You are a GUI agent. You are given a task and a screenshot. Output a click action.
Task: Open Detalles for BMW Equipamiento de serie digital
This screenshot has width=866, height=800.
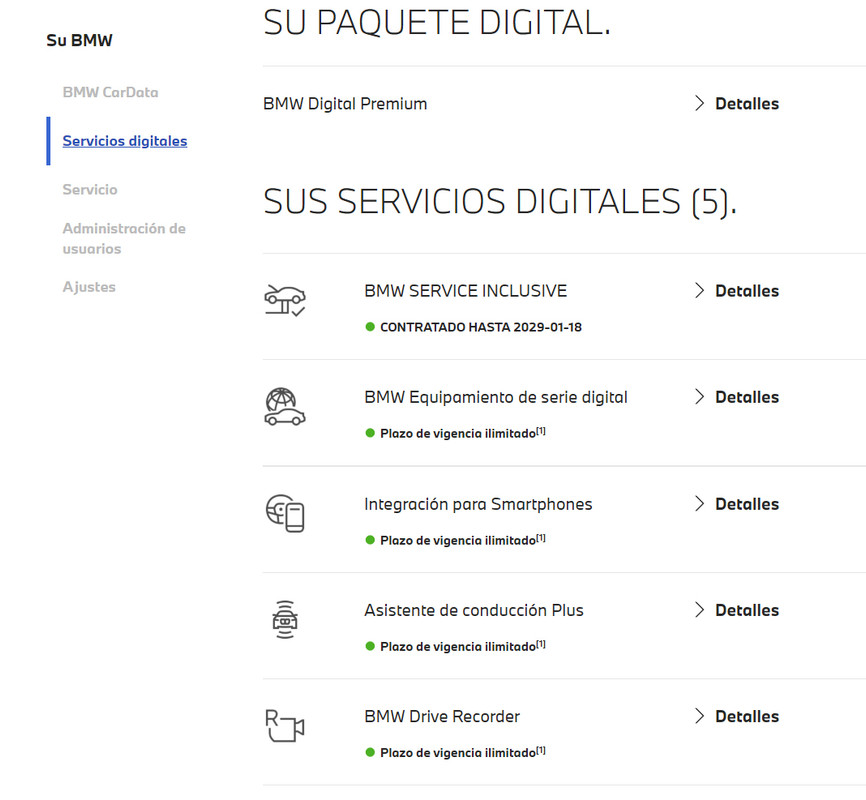pos(747,397)
